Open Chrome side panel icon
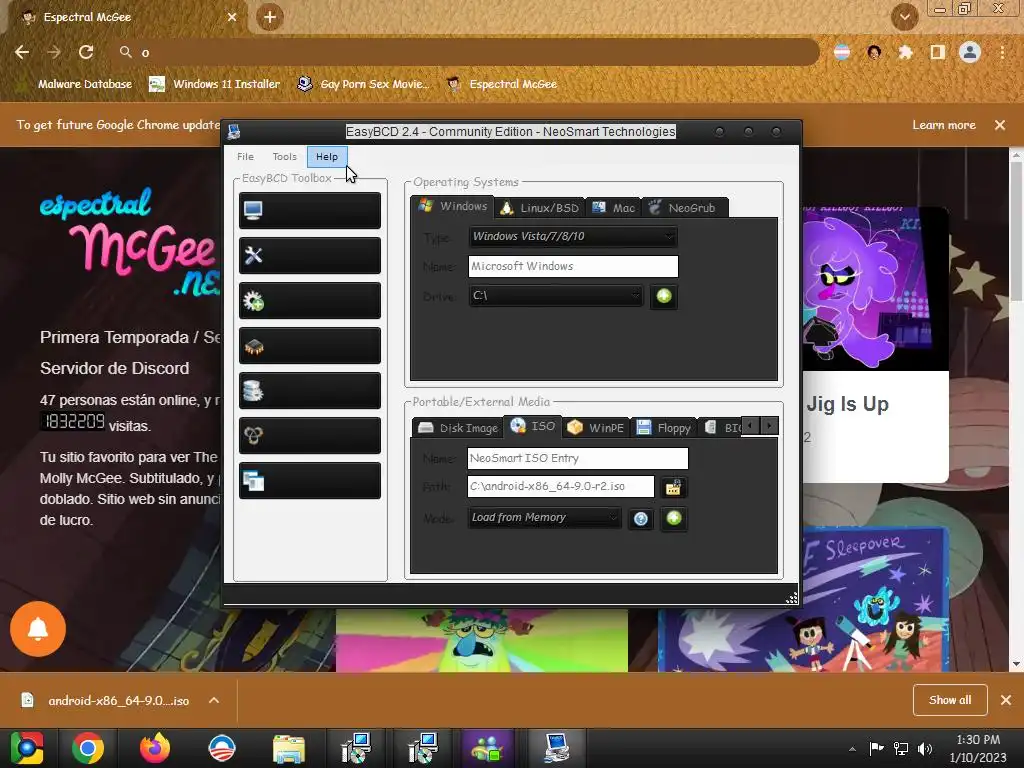 point(938,52)
